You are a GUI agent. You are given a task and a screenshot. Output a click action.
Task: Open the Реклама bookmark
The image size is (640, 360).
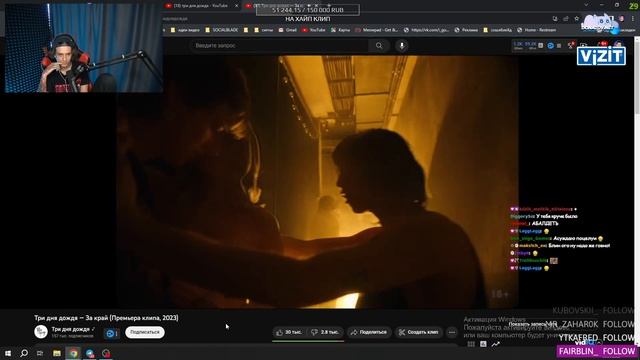click(466, 30)
